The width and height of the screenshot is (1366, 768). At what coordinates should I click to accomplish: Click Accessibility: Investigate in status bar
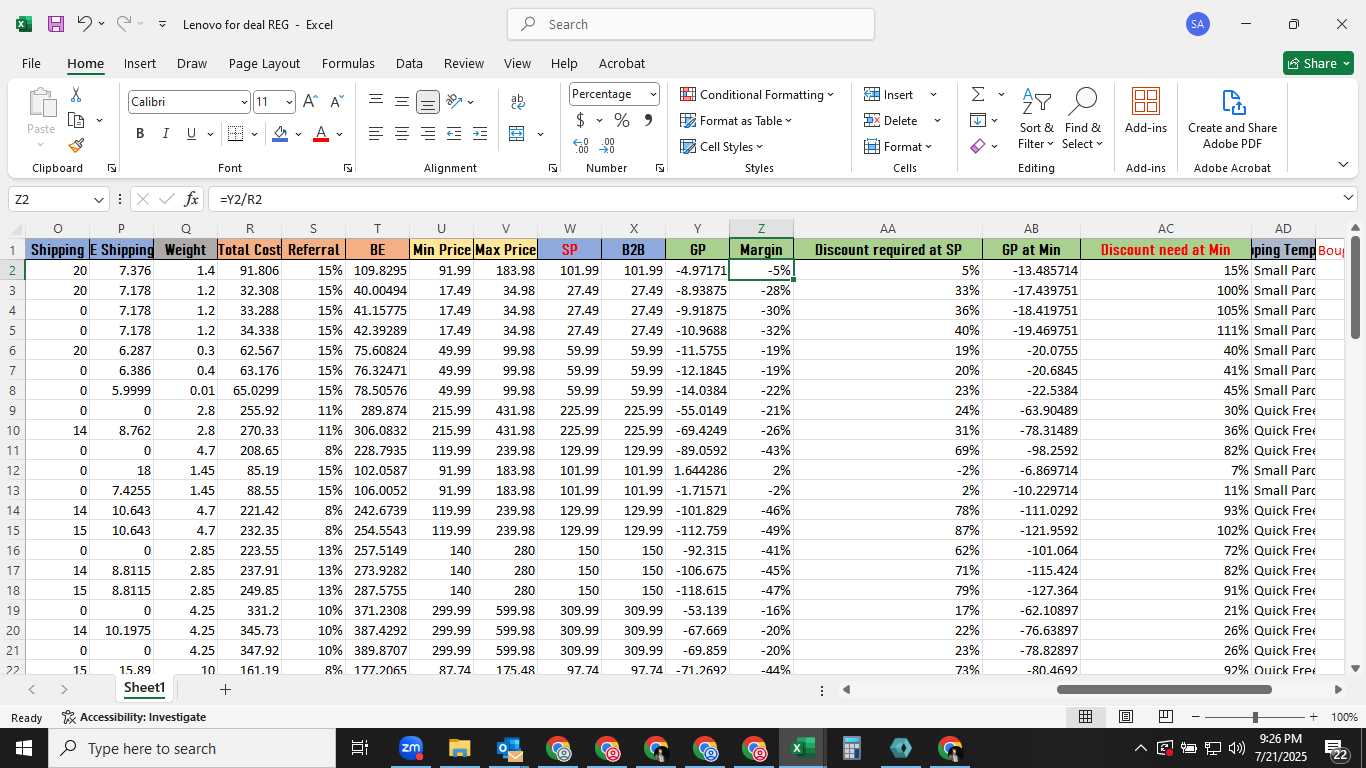tap(134, 717)
